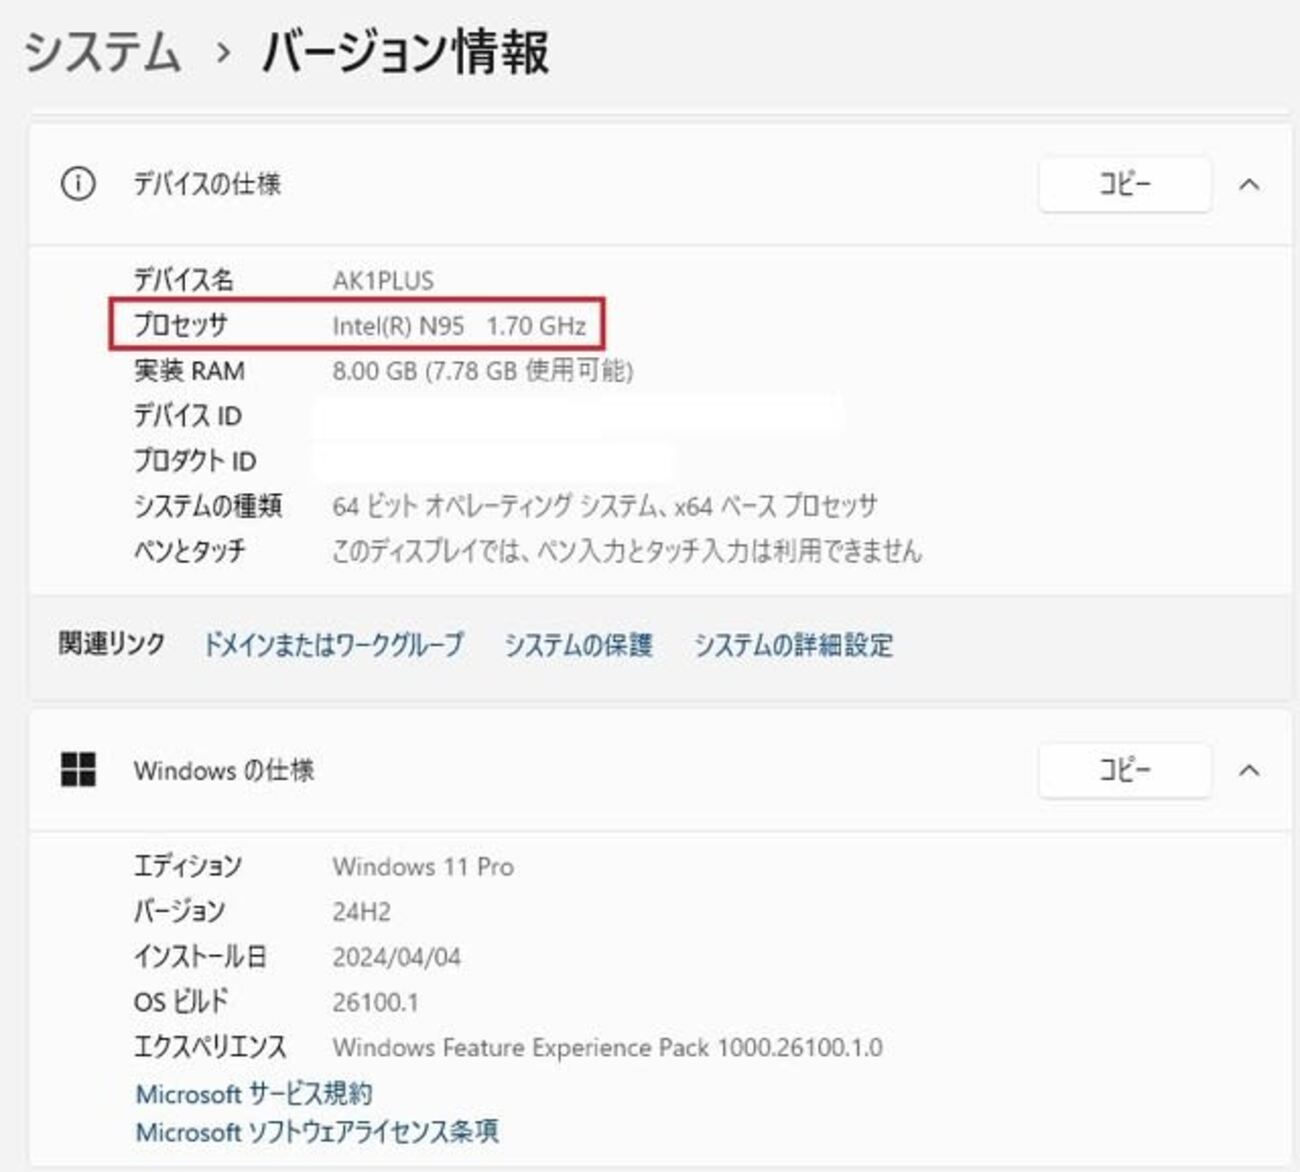
Task: Open システムの詳細設定 link
Action: (x=794, y=644)
